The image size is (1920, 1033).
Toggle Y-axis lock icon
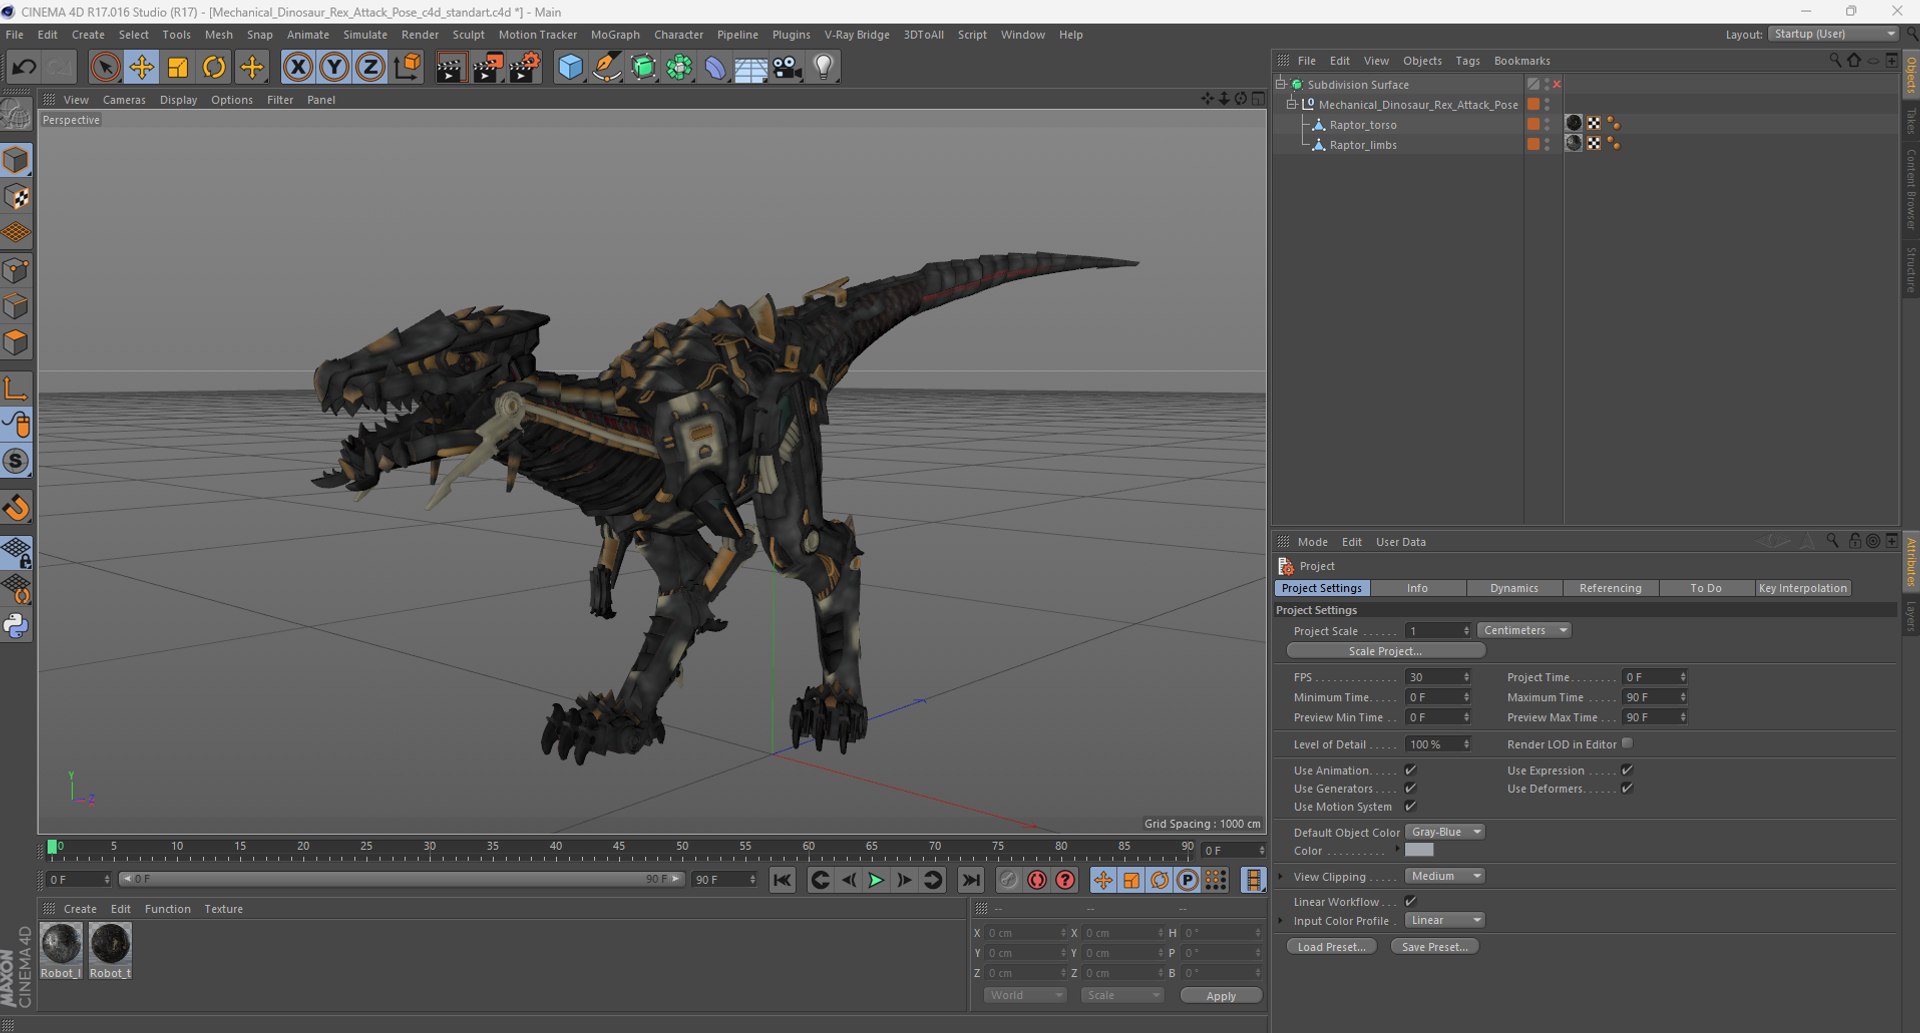click(x=334, y=67)
